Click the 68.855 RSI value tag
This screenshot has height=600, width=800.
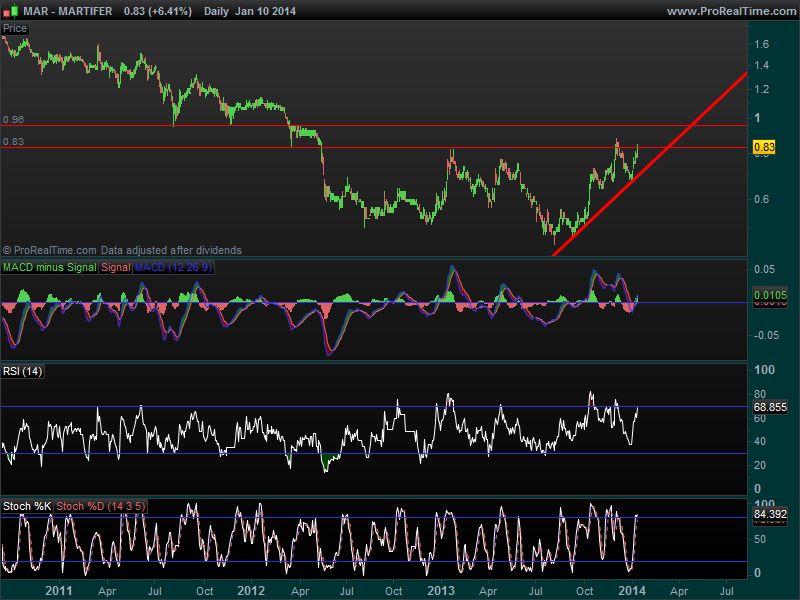click(770, 407)
